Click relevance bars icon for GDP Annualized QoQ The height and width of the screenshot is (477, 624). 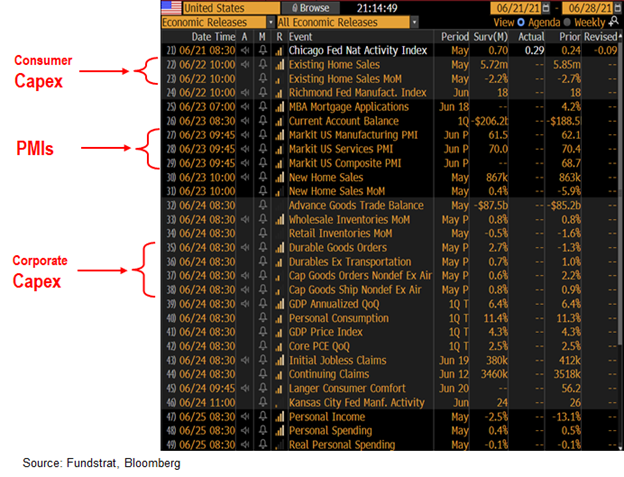click(277, 303)
